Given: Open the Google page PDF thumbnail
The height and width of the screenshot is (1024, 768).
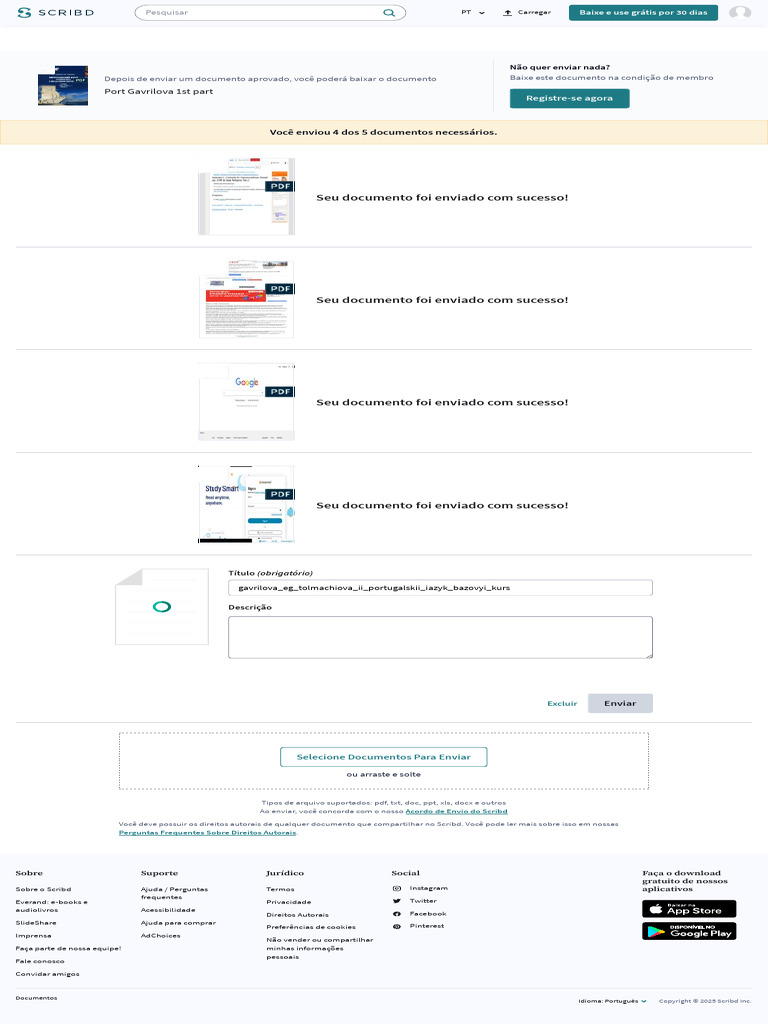Looking at the screenshot, I should [x=246, y=402].
